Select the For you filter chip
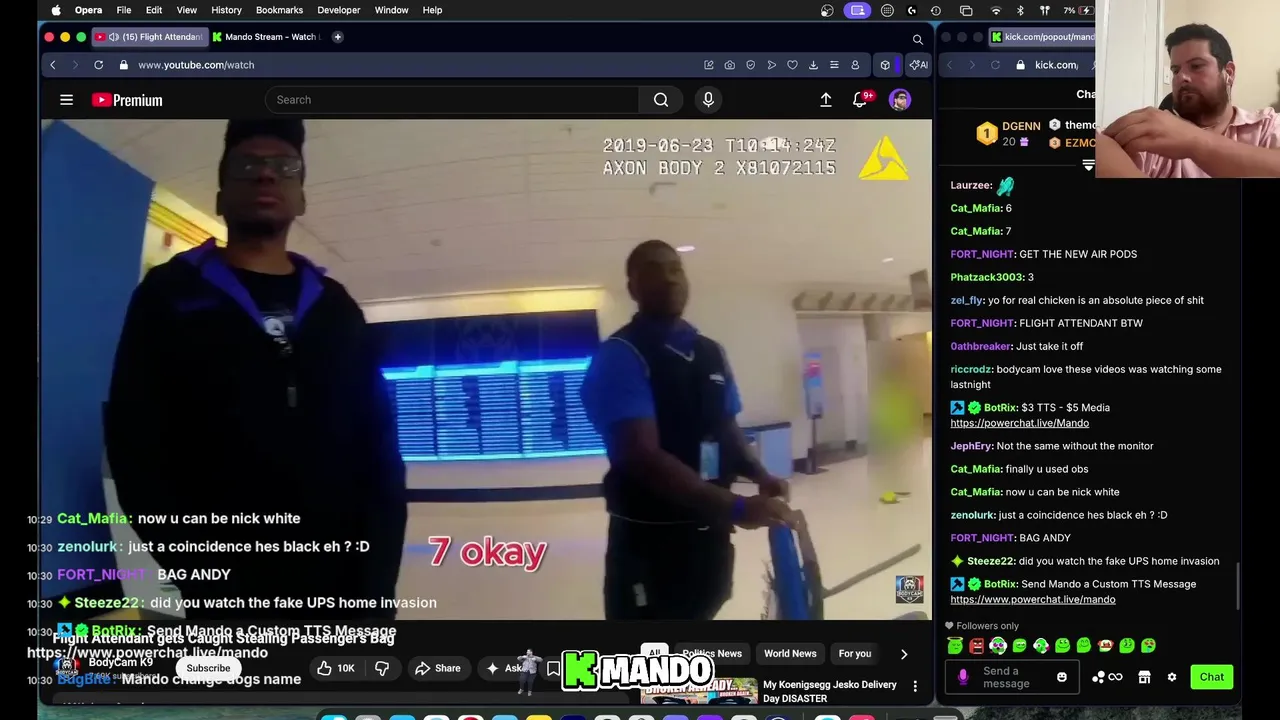 point(855,654)
